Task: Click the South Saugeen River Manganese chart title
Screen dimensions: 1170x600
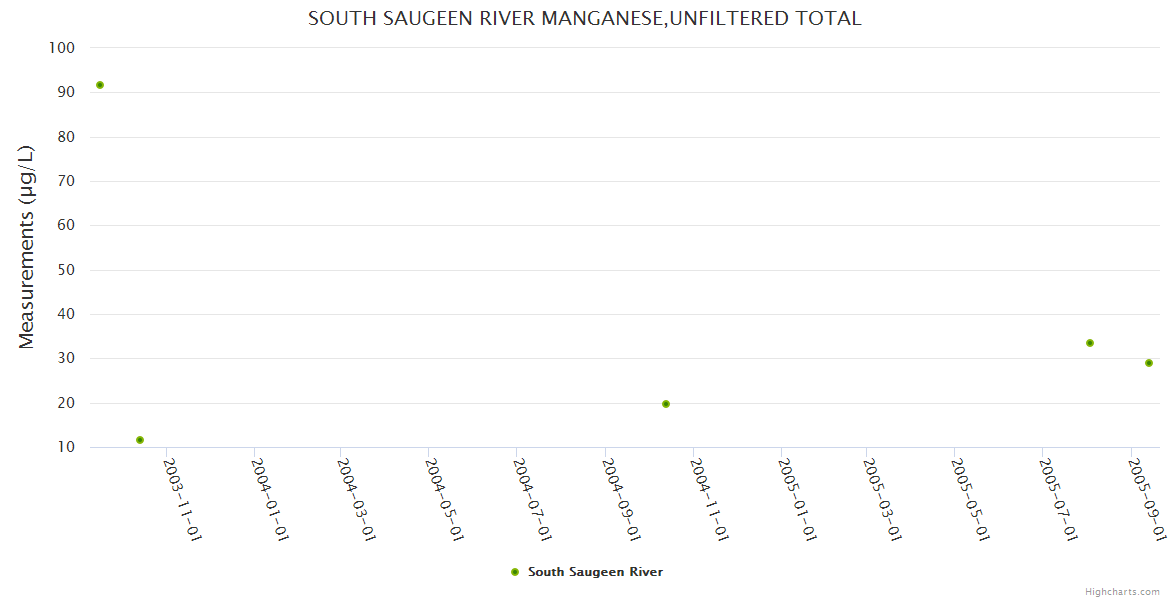Action: [584, 19]
